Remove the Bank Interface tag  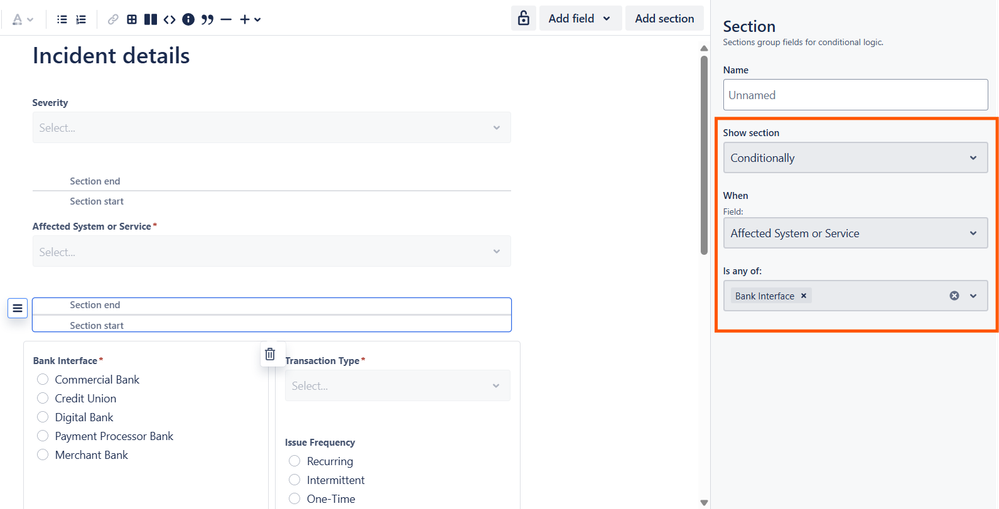pos(803,296)
